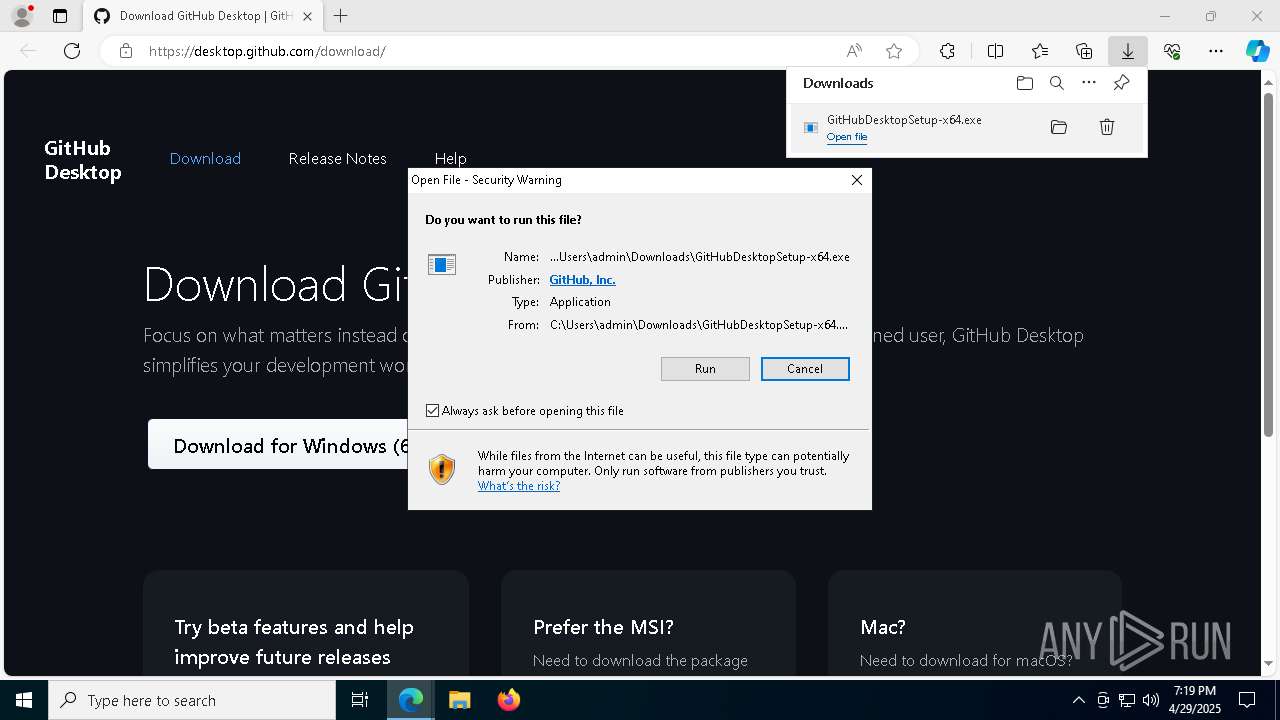Open downloads folder in Downloads panel
Image resolution: width=1280 pixels, height=720 pixels.
click(1024, 83)
